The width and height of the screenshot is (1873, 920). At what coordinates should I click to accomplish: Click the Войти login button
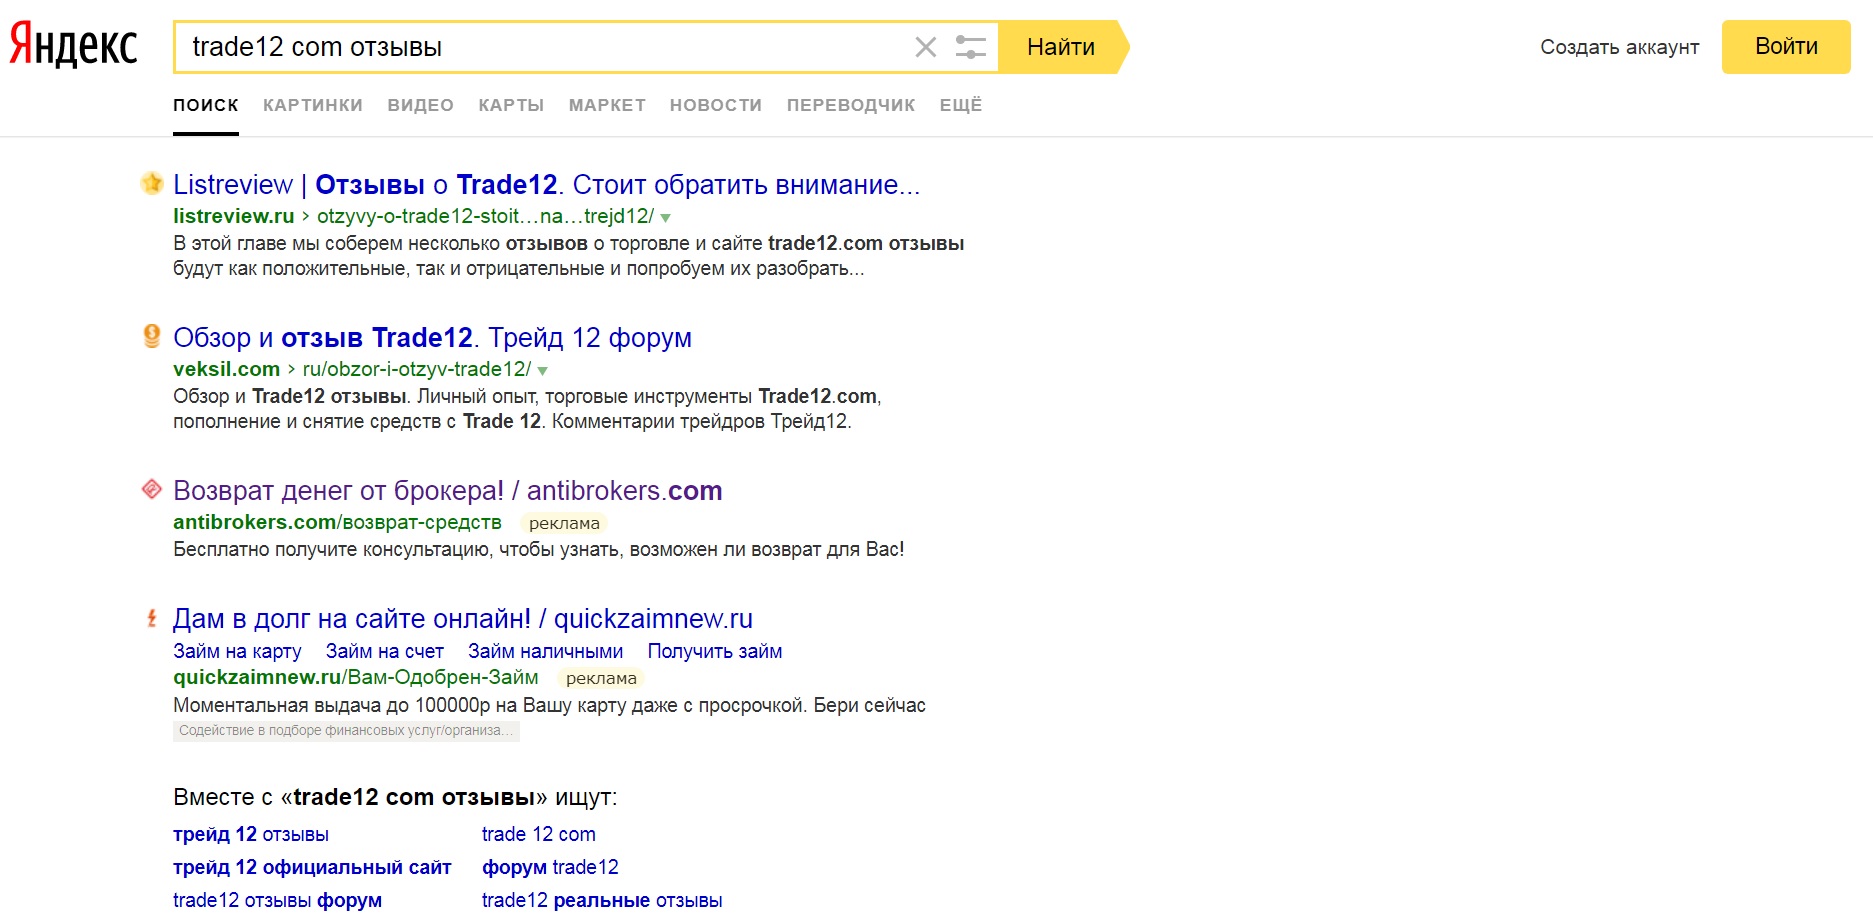click(x=1786, y=47)
